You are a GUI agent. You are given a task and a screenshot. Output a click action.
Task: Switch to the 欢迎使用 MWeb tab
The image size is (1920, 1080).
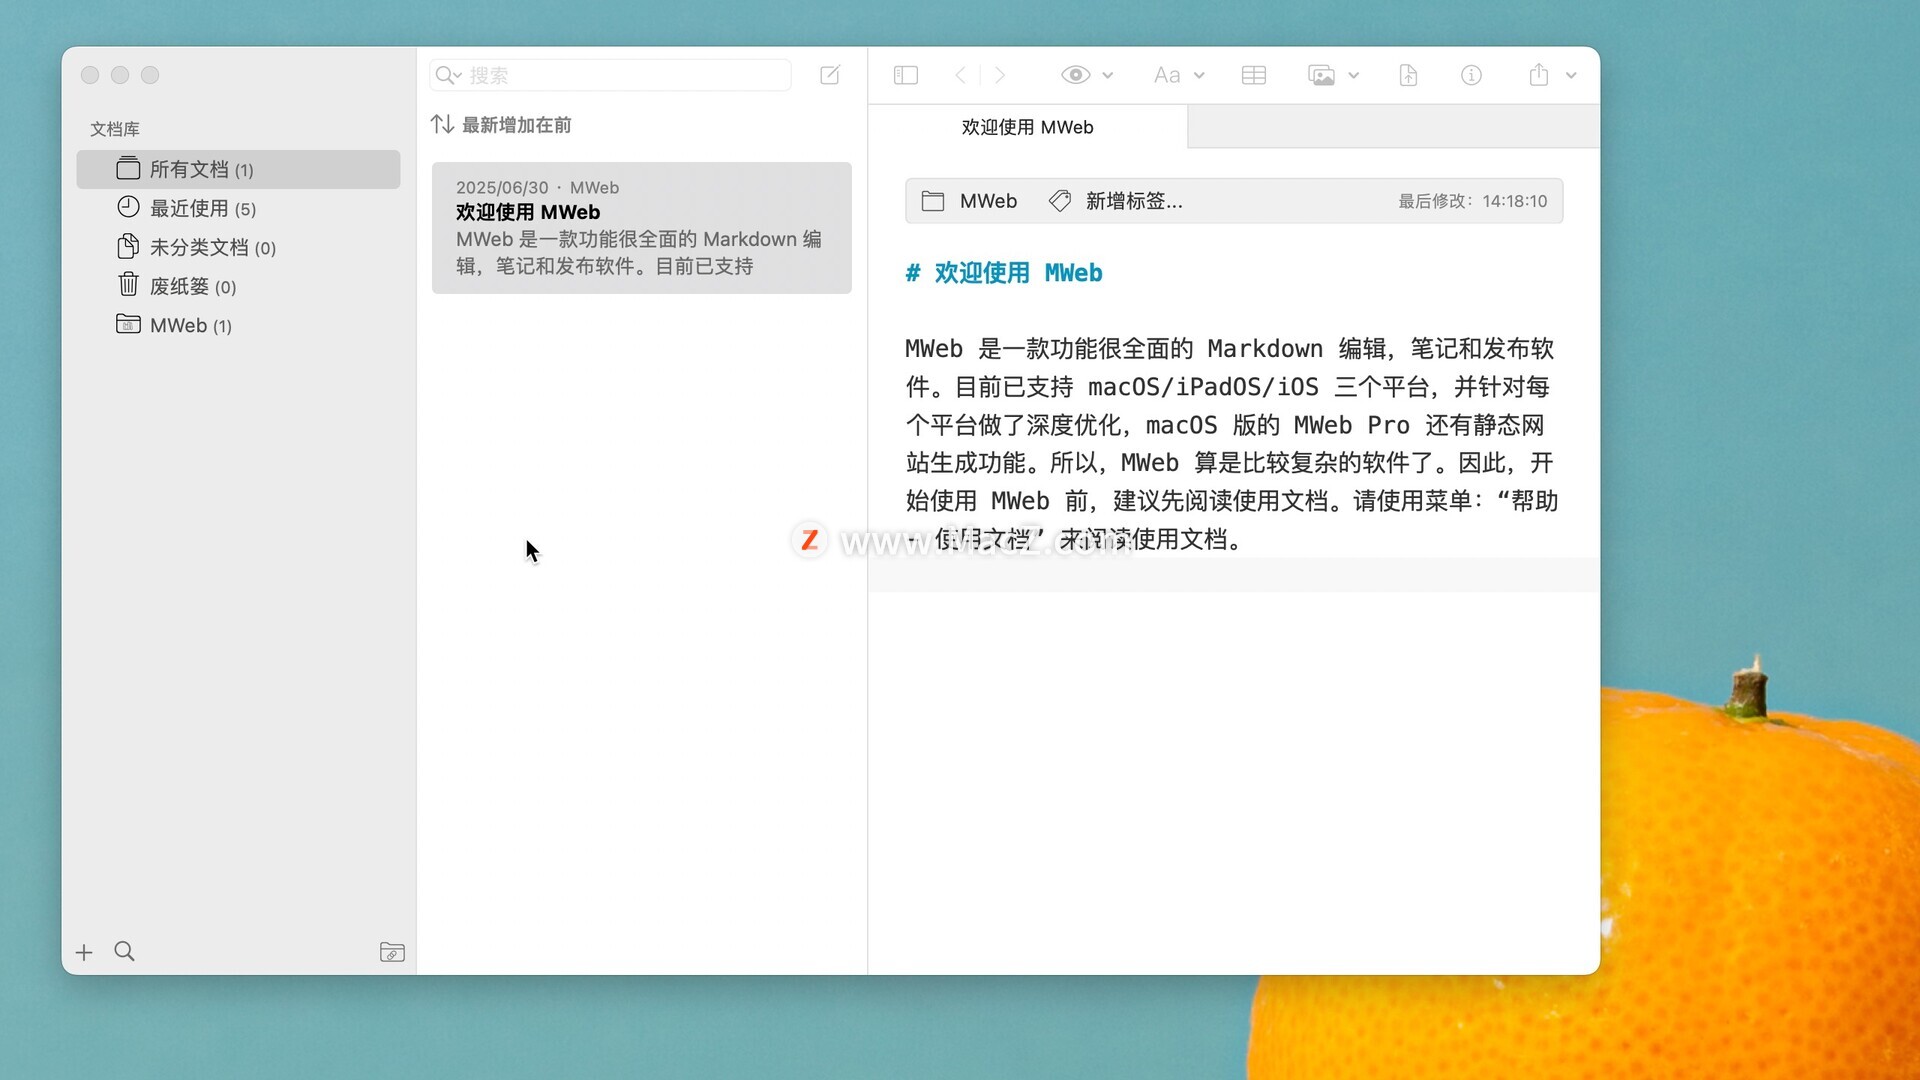(1028, 127)
